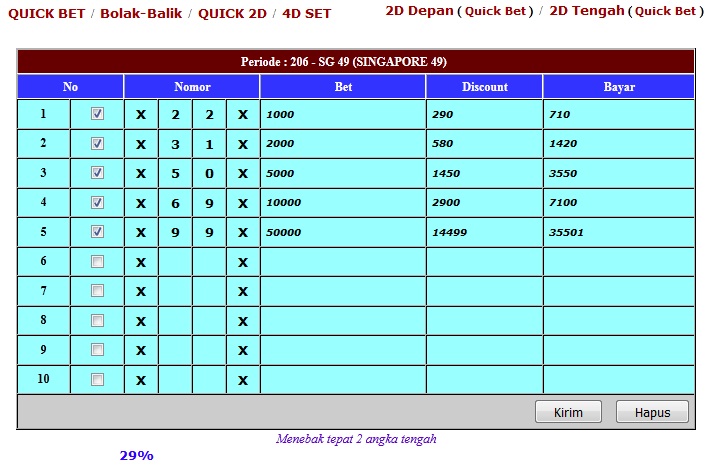Click the digit 6 field in row 4

click(175, 203)
